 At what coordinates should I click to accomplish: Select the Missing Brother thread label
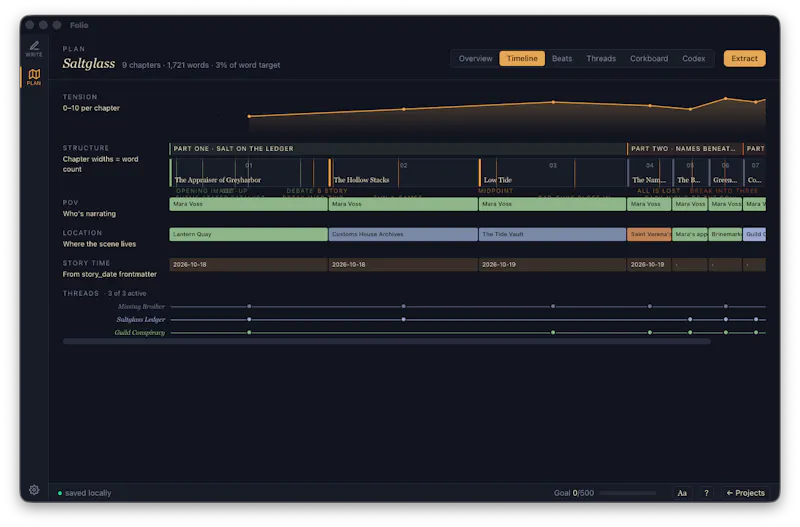point(141,307)
